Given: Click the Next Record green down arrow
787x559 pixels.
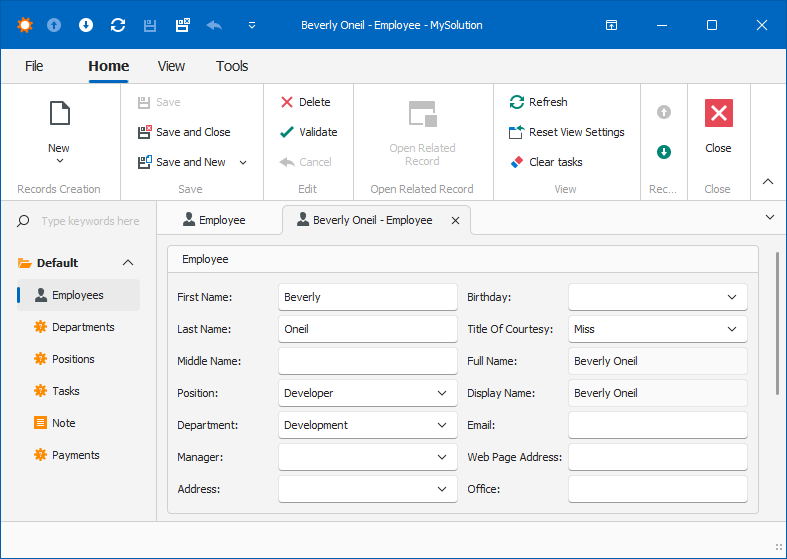Looking at the screenshot, I should tap(664, 152).
